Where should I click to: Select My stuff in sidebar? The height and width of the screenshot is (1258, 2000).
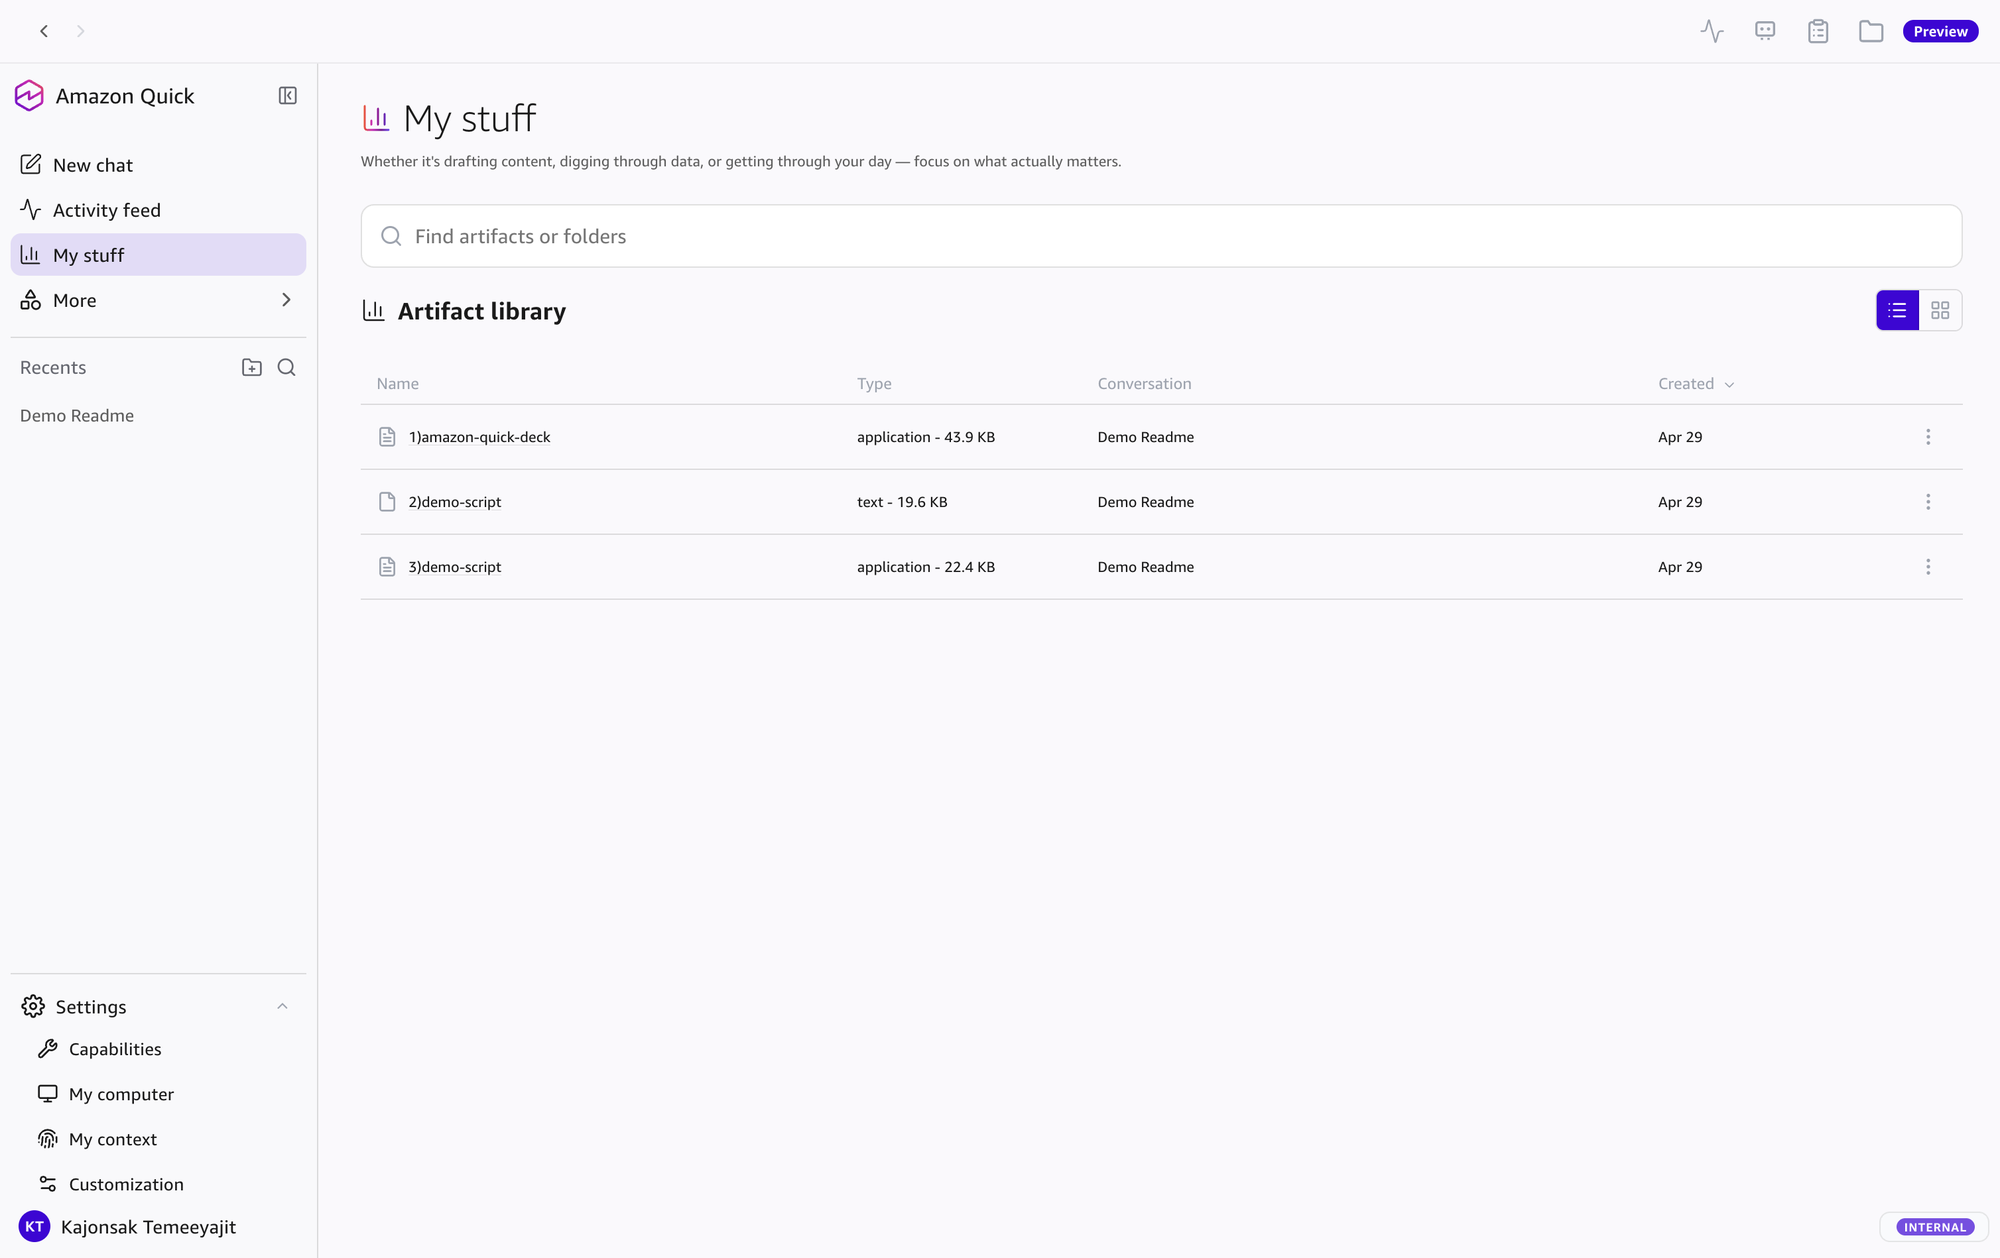coord(158,255)
